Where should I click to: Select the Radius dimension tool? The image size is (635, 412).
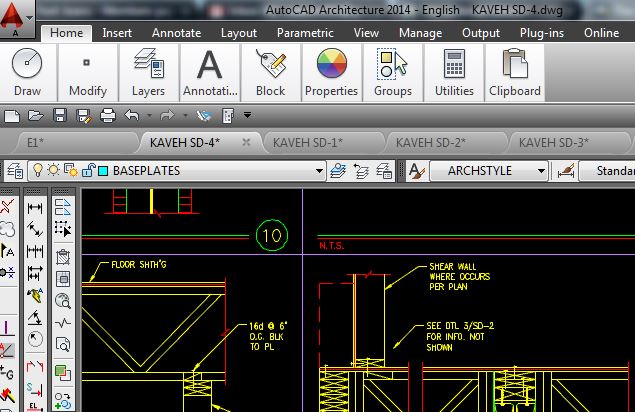(35, 339)
